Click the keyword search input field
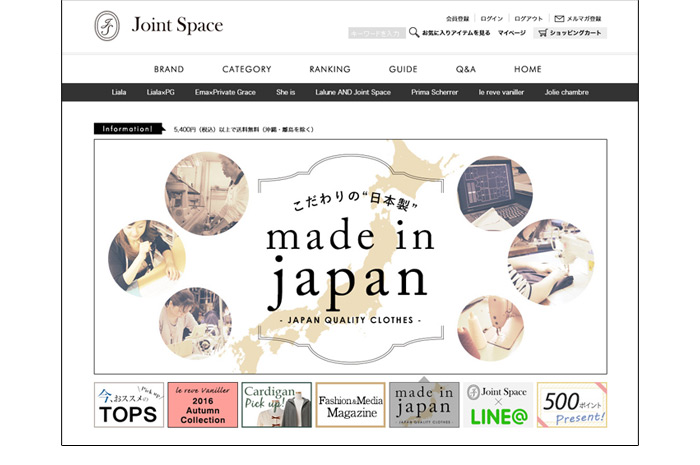 click(376, 33)
